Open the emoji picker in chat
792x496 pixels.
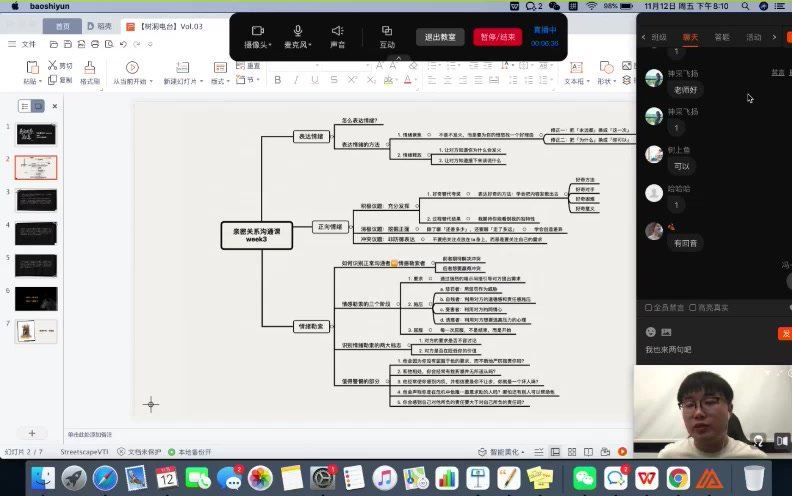tap(651, 332)
